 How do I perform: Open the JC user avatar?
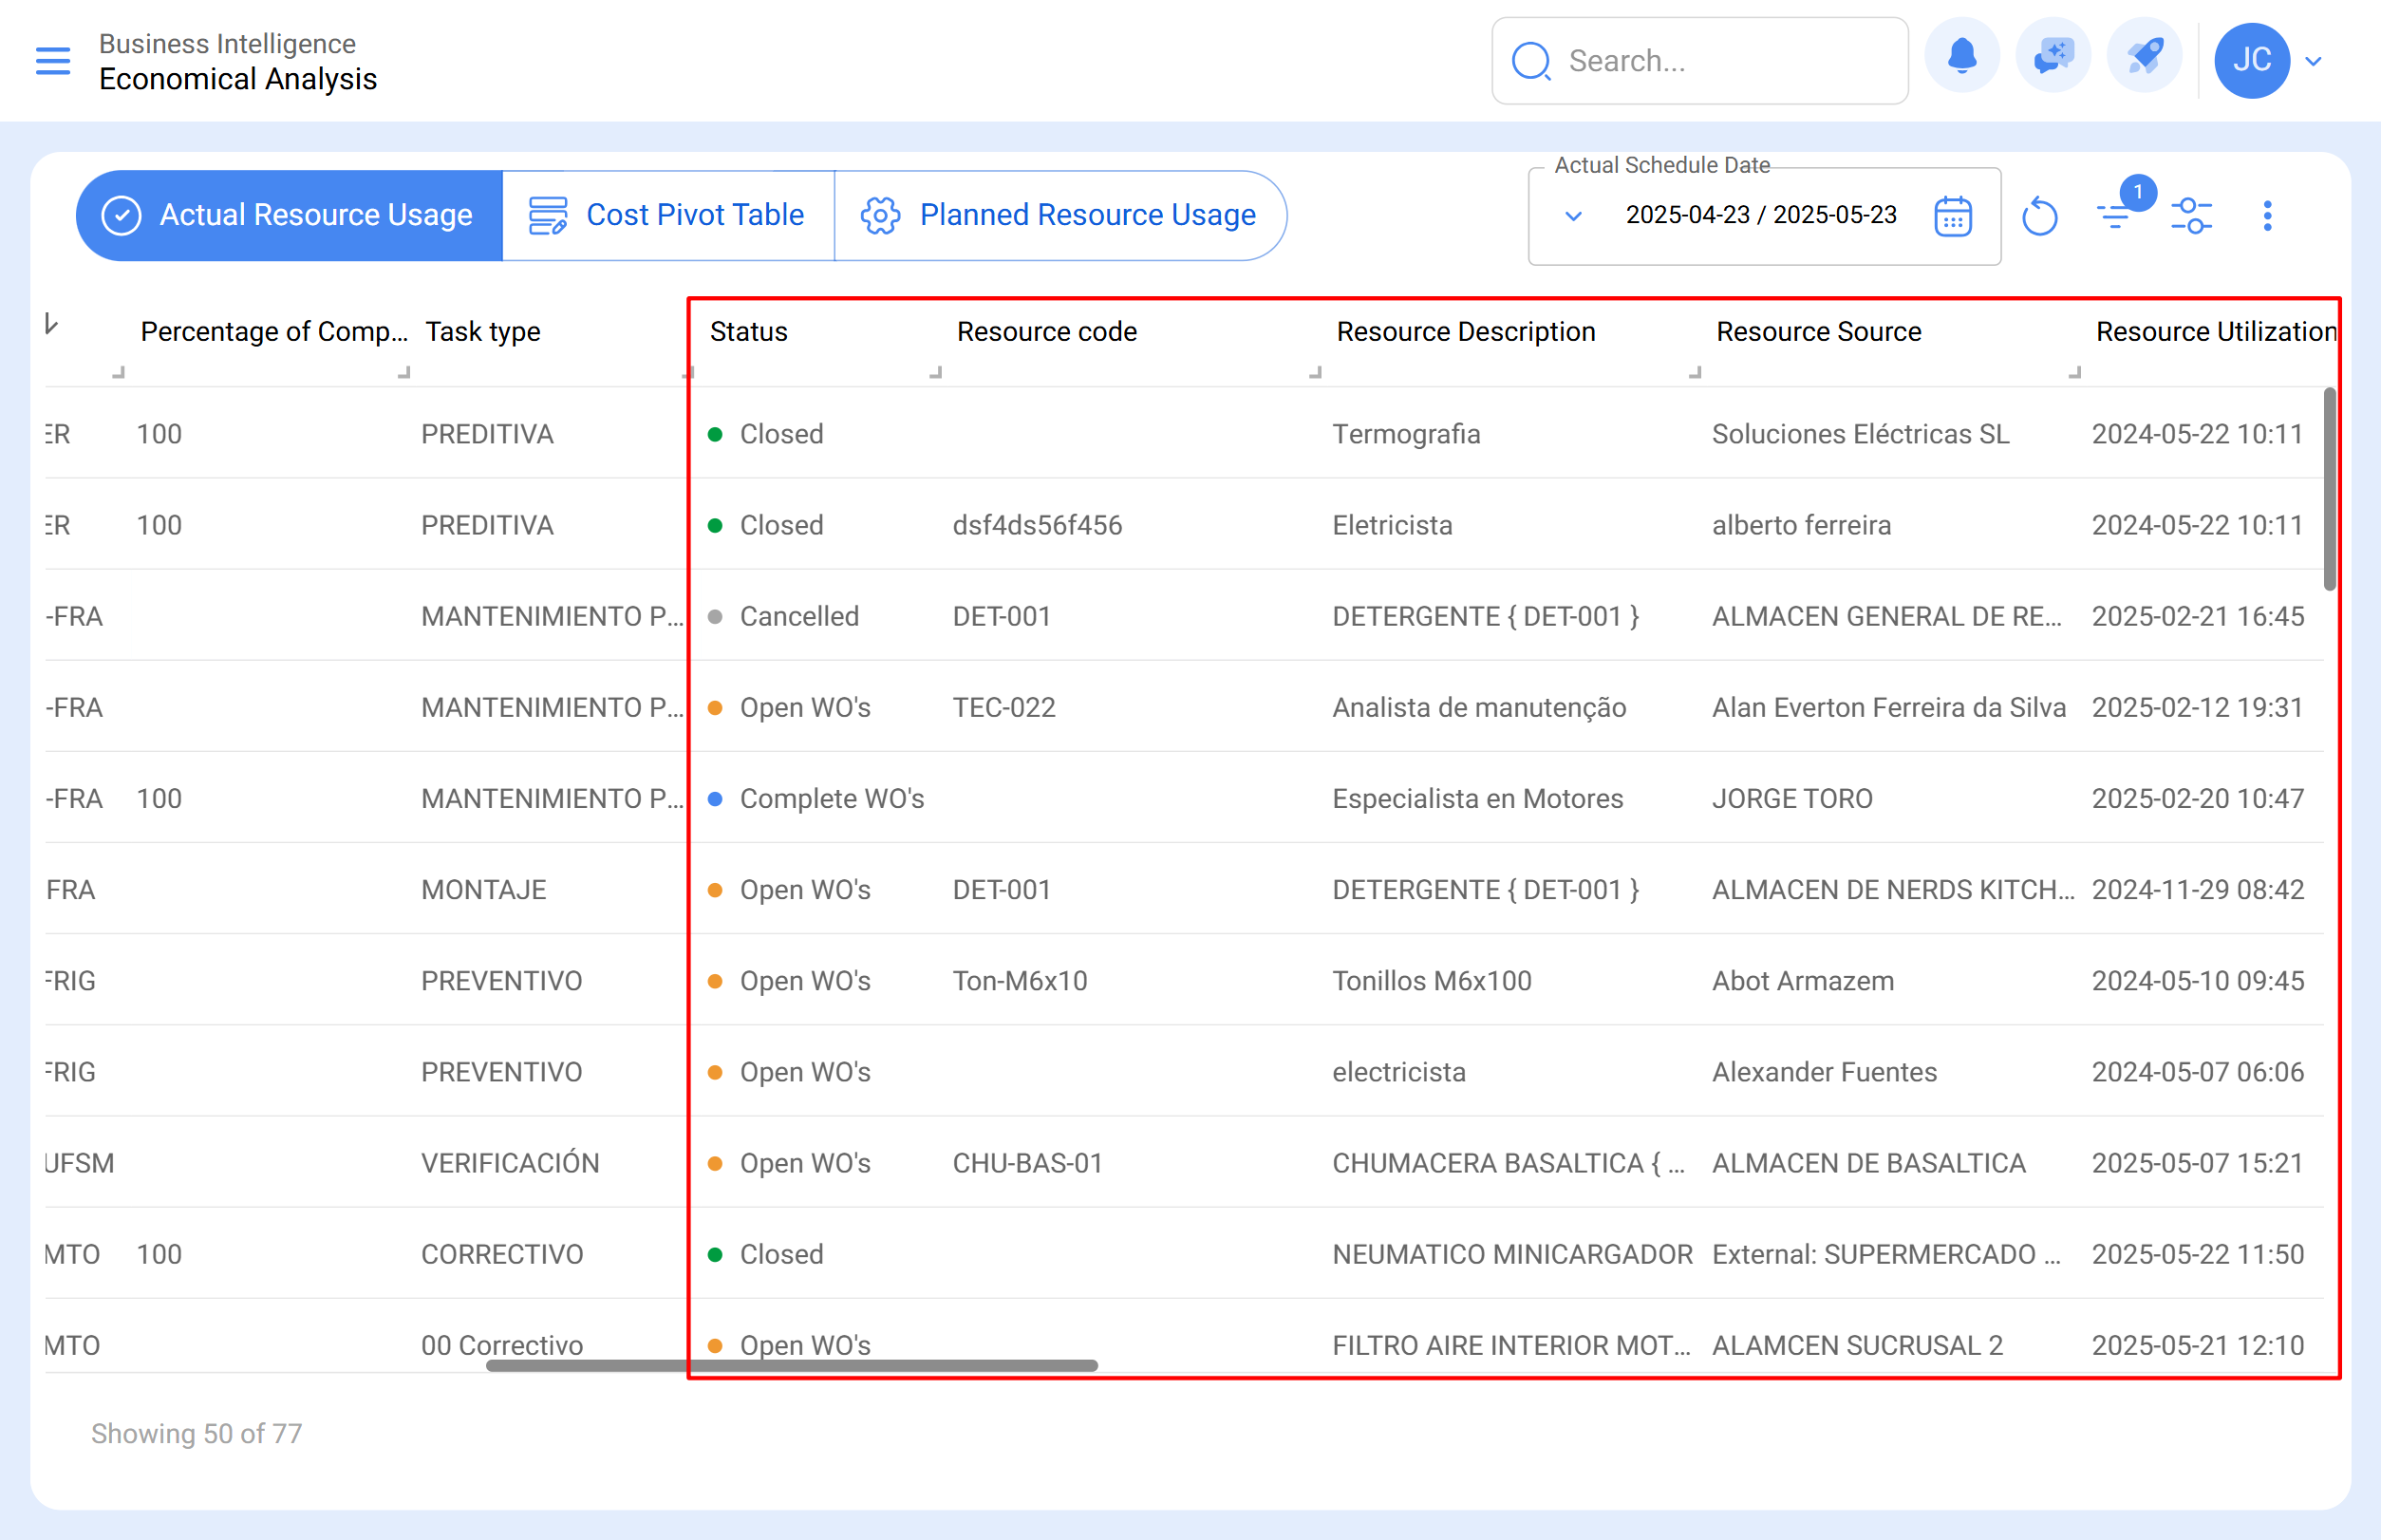click(2251, 60)
